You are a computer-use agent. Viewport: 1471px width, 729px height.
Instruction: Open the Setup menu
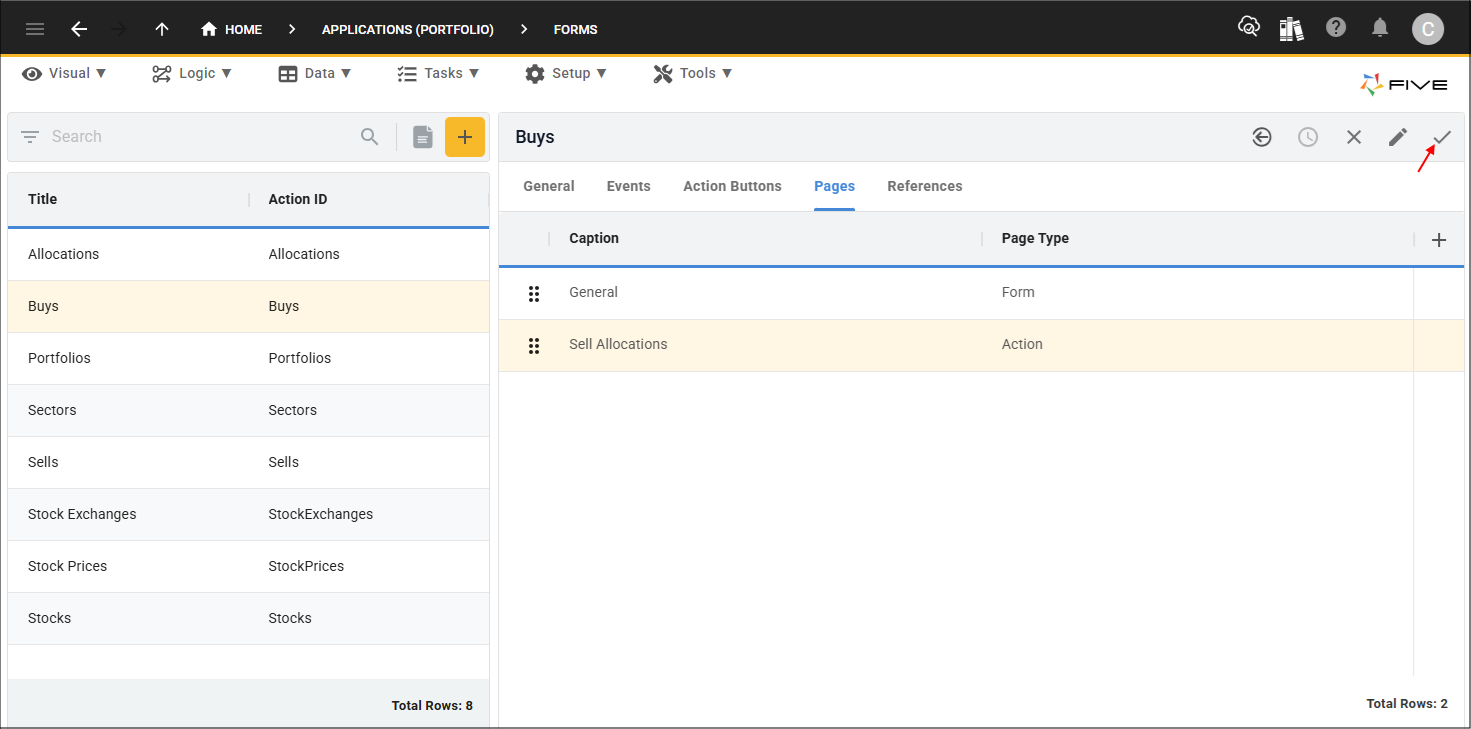point(566,73)
